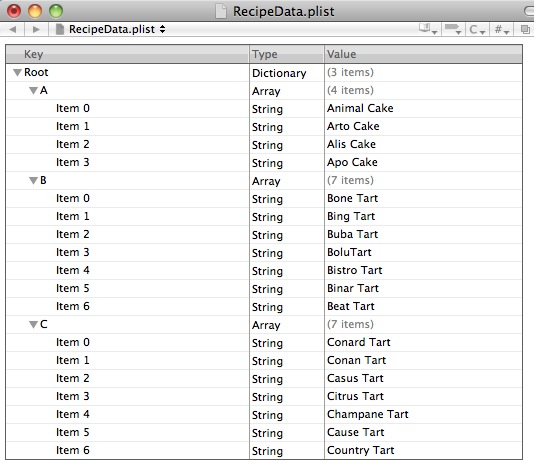
Task: Open the breakpoints popup icon
Action: 453,29
